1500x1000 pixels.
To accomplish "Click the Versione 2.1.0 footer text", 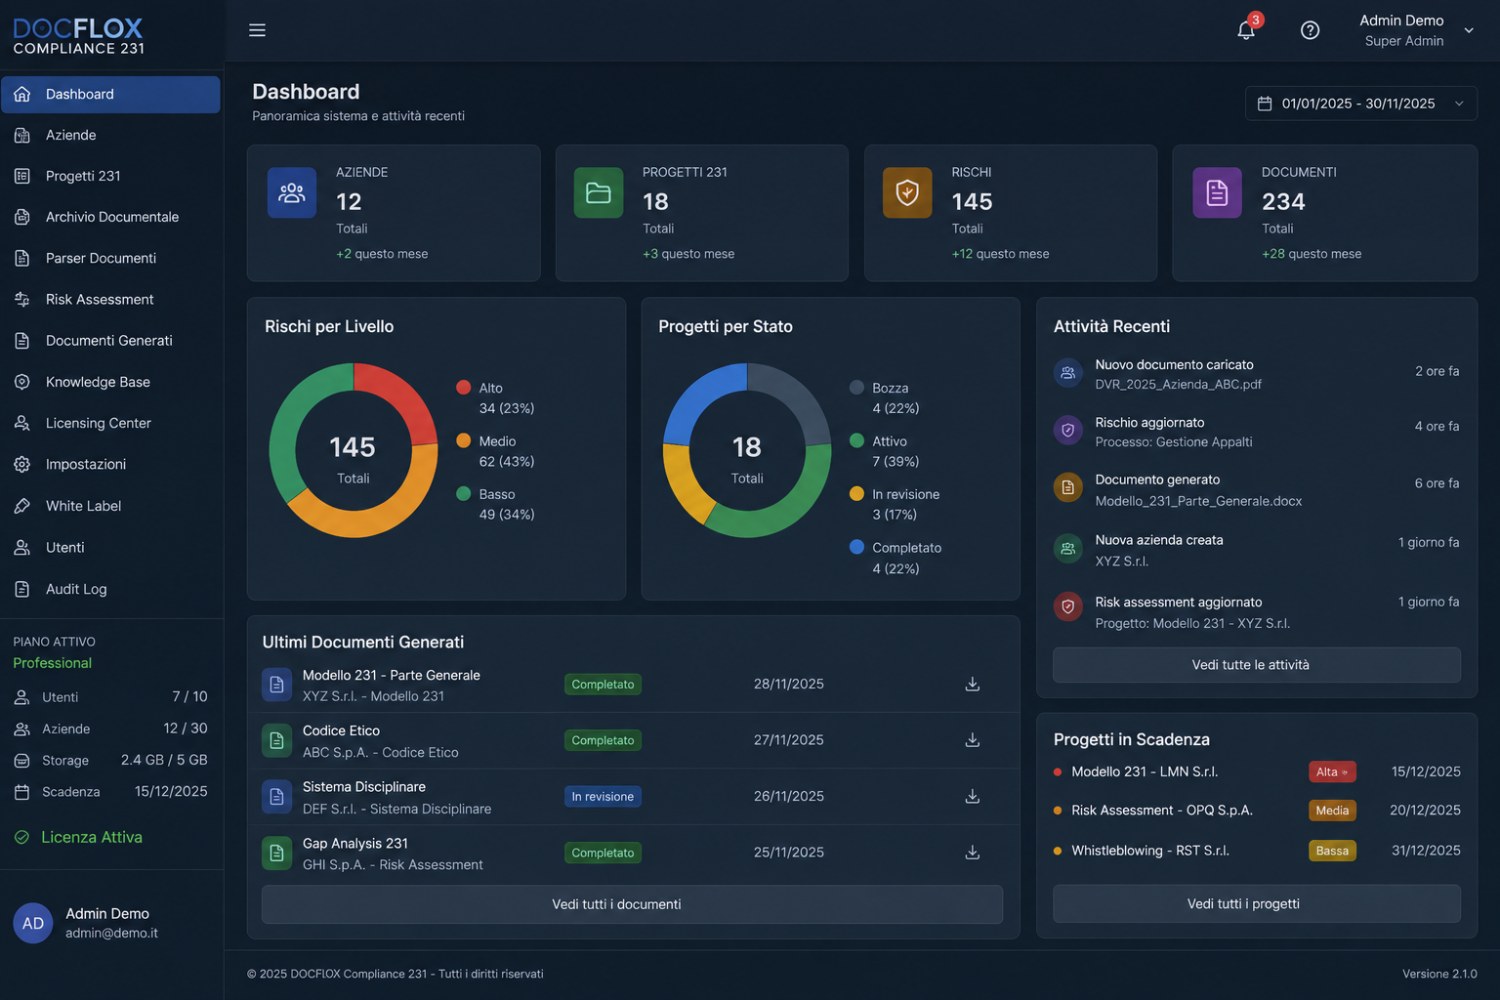I will [x=1439, y=974].
